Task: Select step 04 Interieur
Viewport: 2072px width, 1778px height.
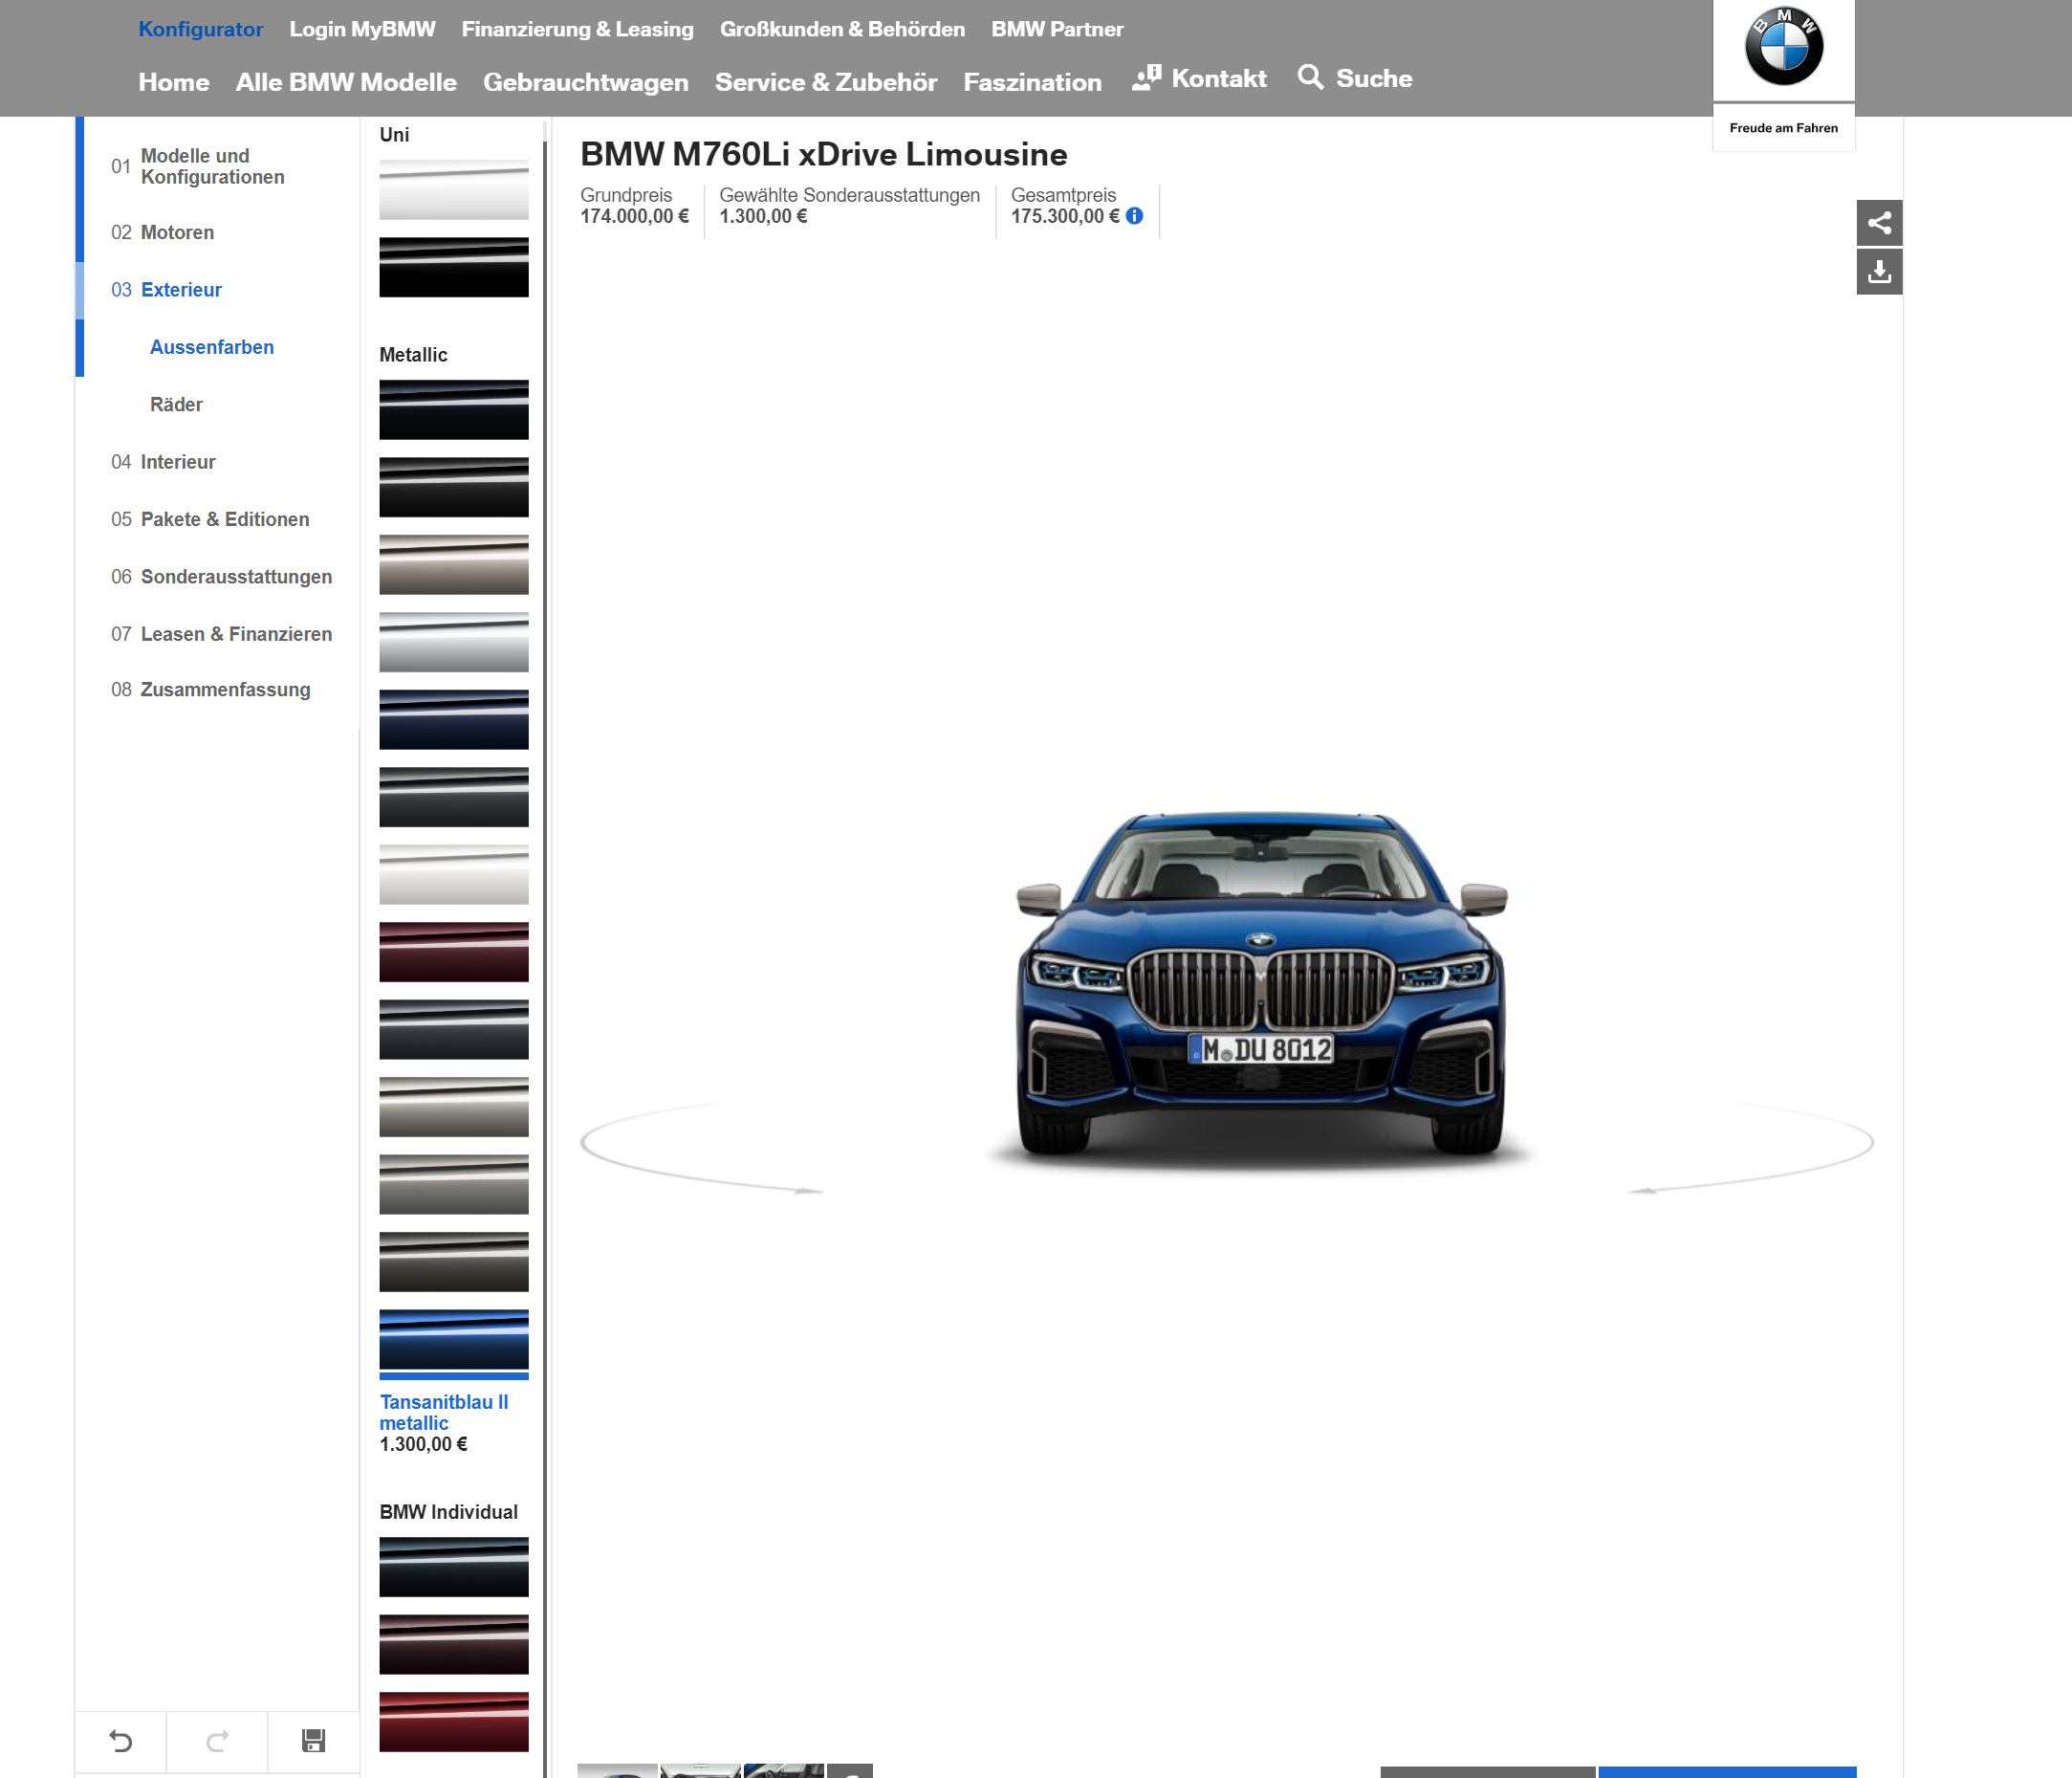Action: 177,462
